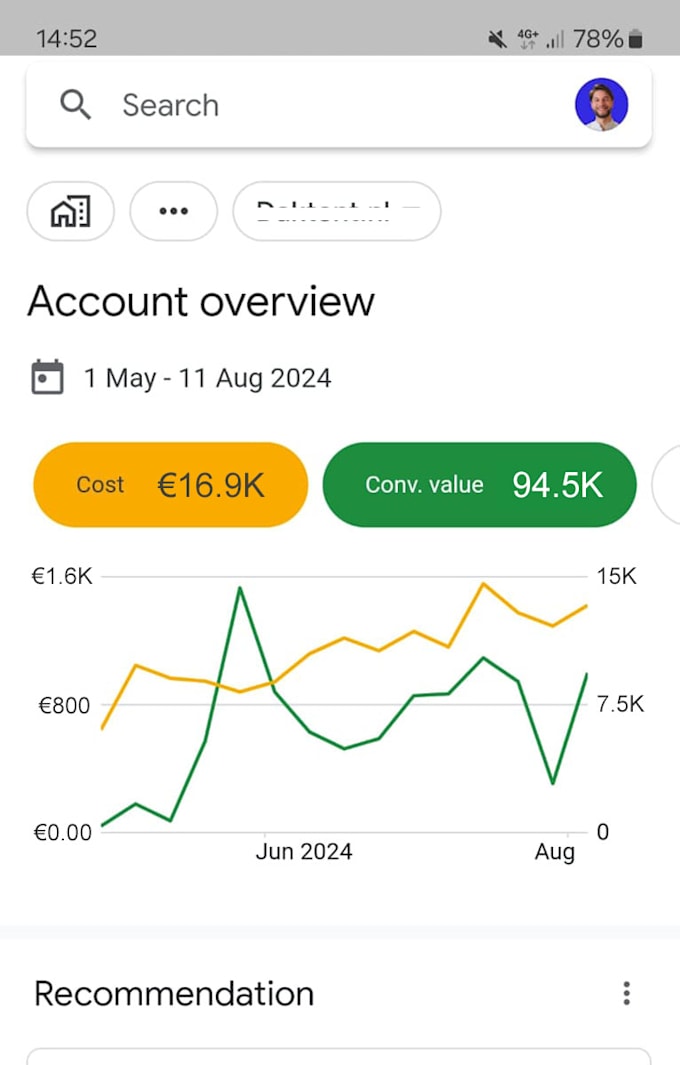This screenshot has width=680, height=1065.
Task: Open the Recommendation three-dot overflow menu
Action: tap(626, 993)
